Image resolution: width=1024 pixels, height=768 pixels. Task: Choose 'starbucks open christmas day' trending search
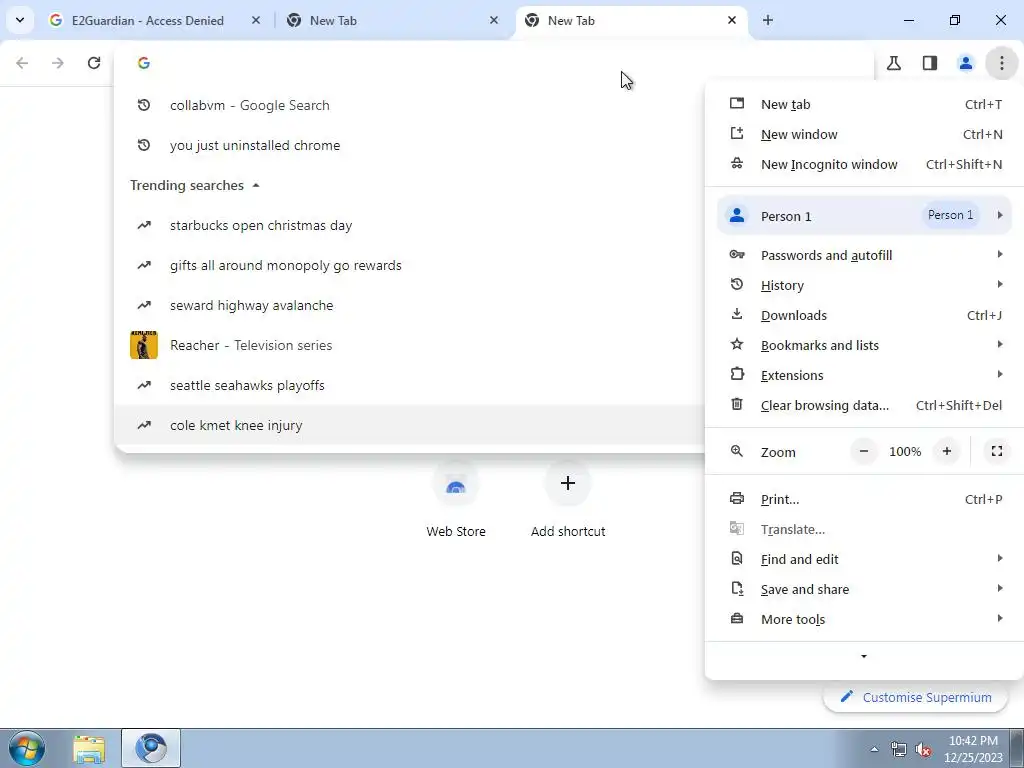click(410, 225)
